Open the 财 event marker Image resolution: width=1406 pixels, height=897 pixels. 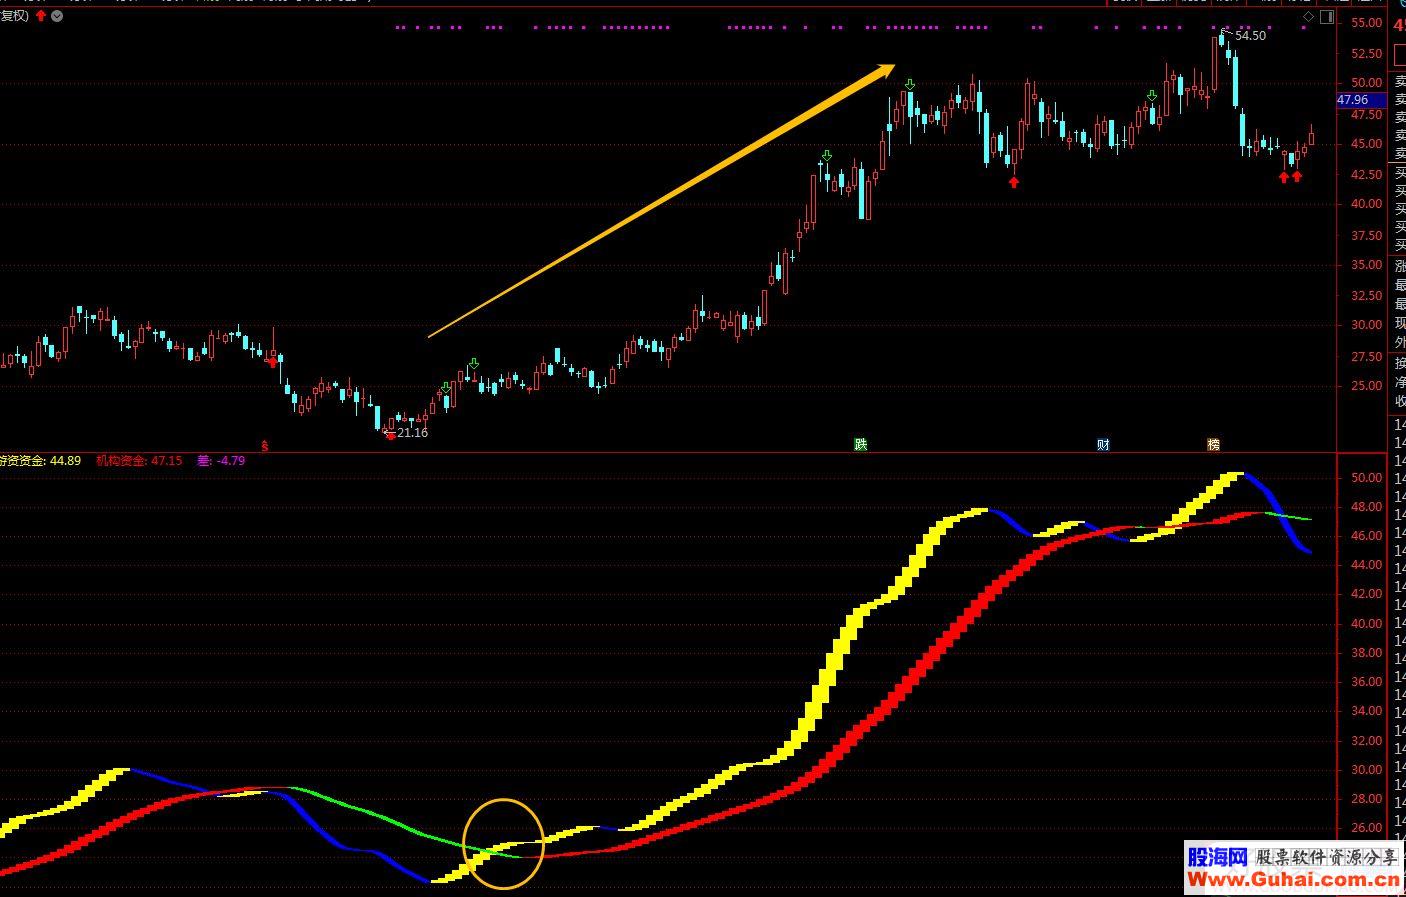click(x=1103, y=444)
